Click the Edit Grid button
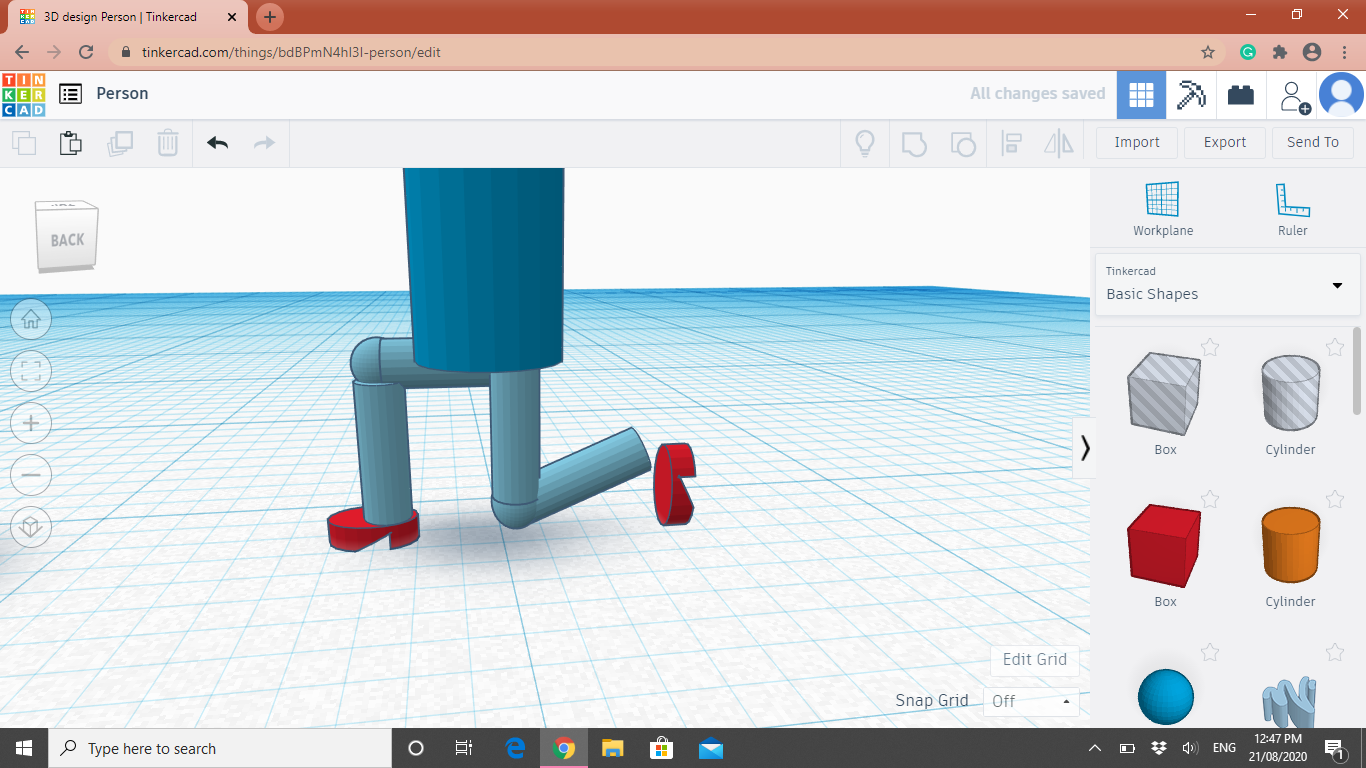Viewport: 1366px width, 768px height. (1035, 659)
